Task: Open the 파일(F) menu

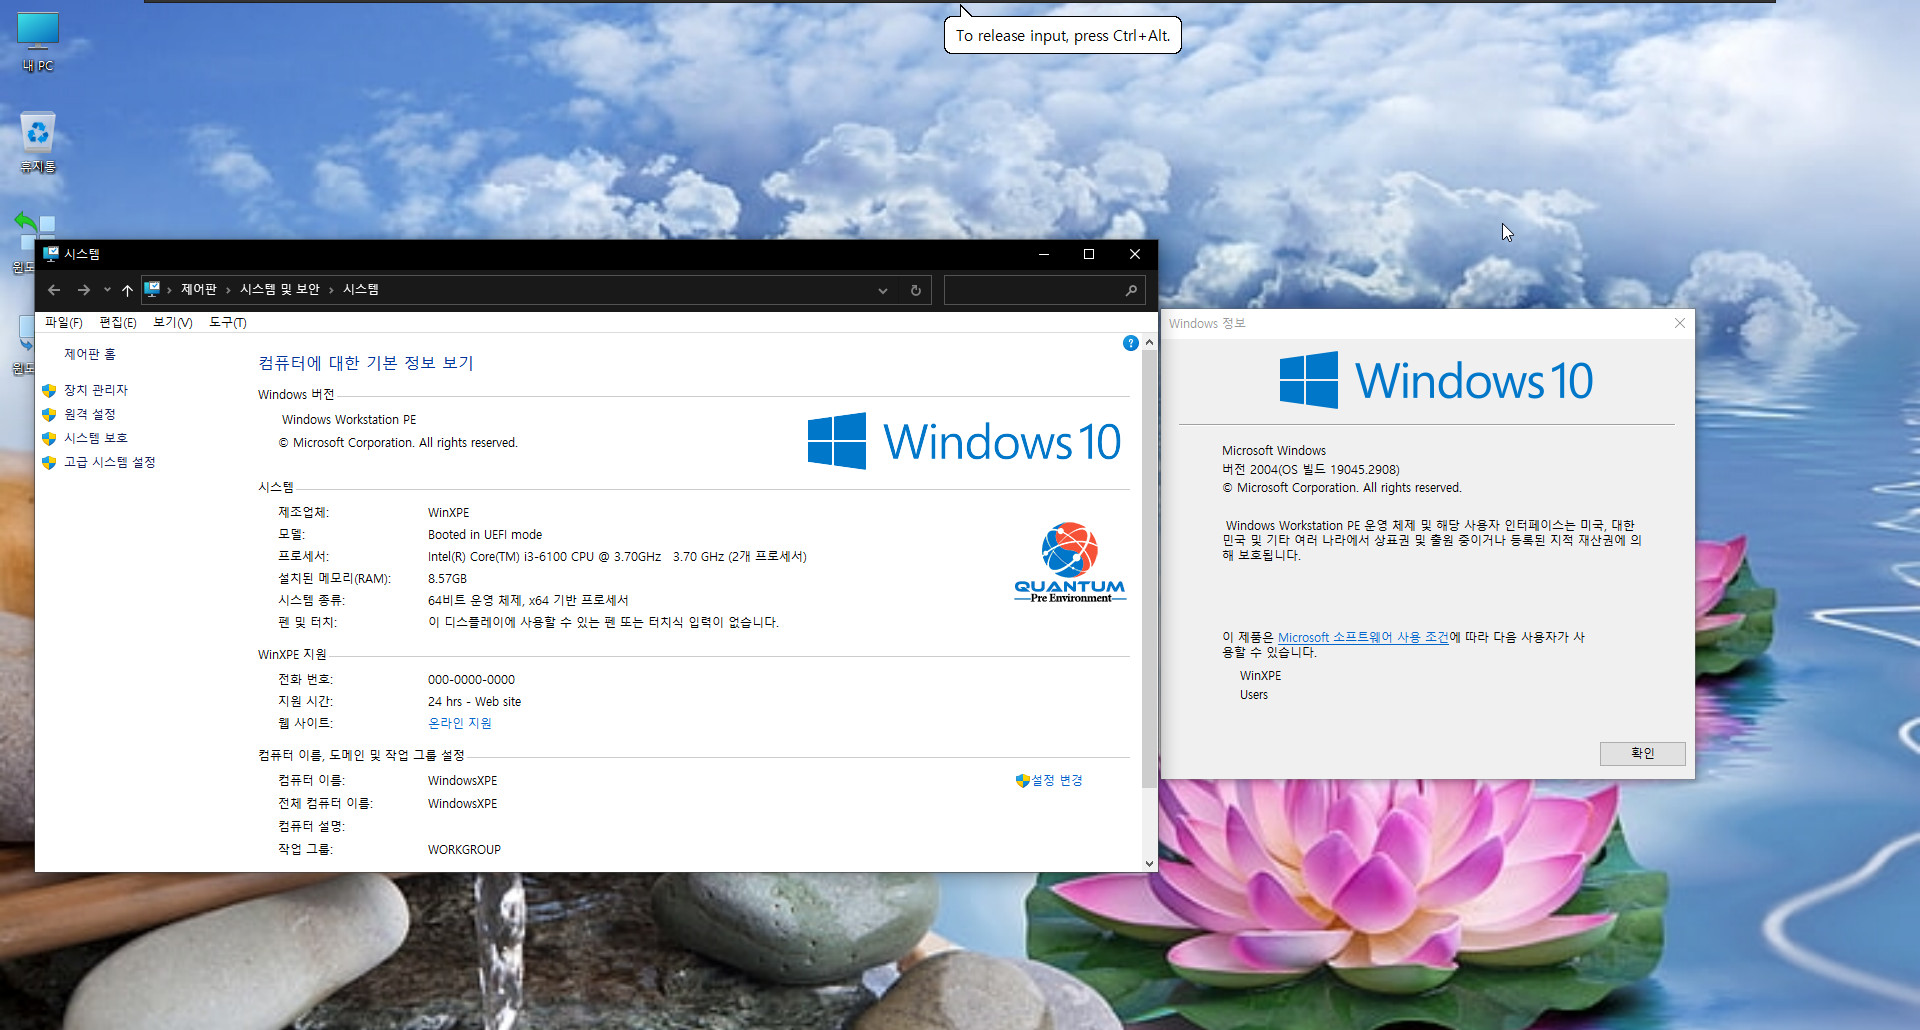Action: (x=63, y=322)
